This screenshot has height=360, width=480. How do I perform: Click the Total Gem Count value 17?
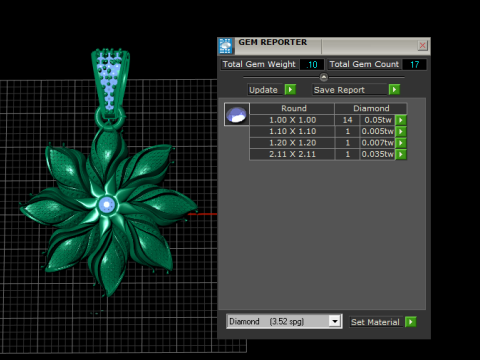point(414,64)
